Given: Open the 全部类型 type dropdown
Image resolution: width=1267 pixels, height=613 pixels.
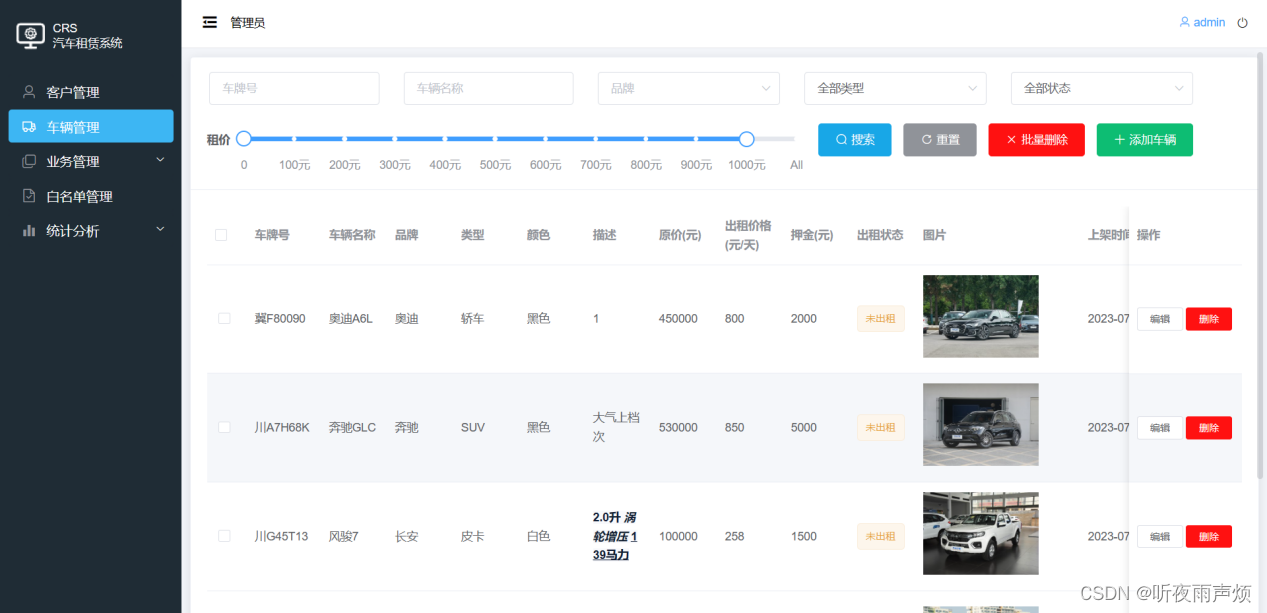Looking at the screenshot, I should [895, 88].
